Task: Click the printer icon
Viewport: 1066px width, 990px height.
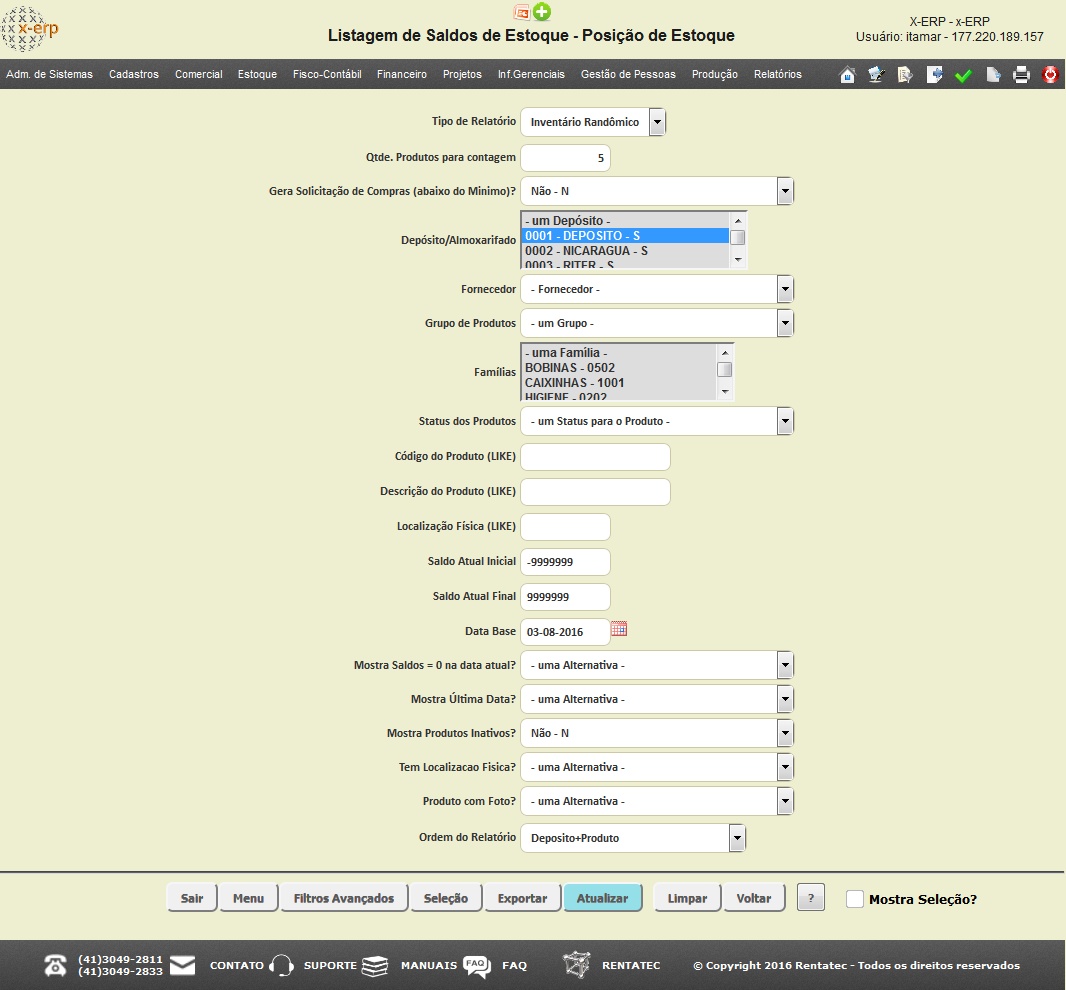Action: point(1022,75)
